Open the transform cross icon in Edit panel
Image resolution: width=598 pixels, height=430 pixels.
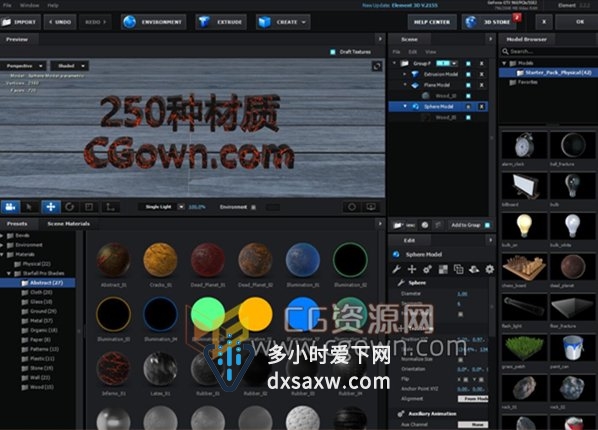pyautogui.click(x=412, y=269)
